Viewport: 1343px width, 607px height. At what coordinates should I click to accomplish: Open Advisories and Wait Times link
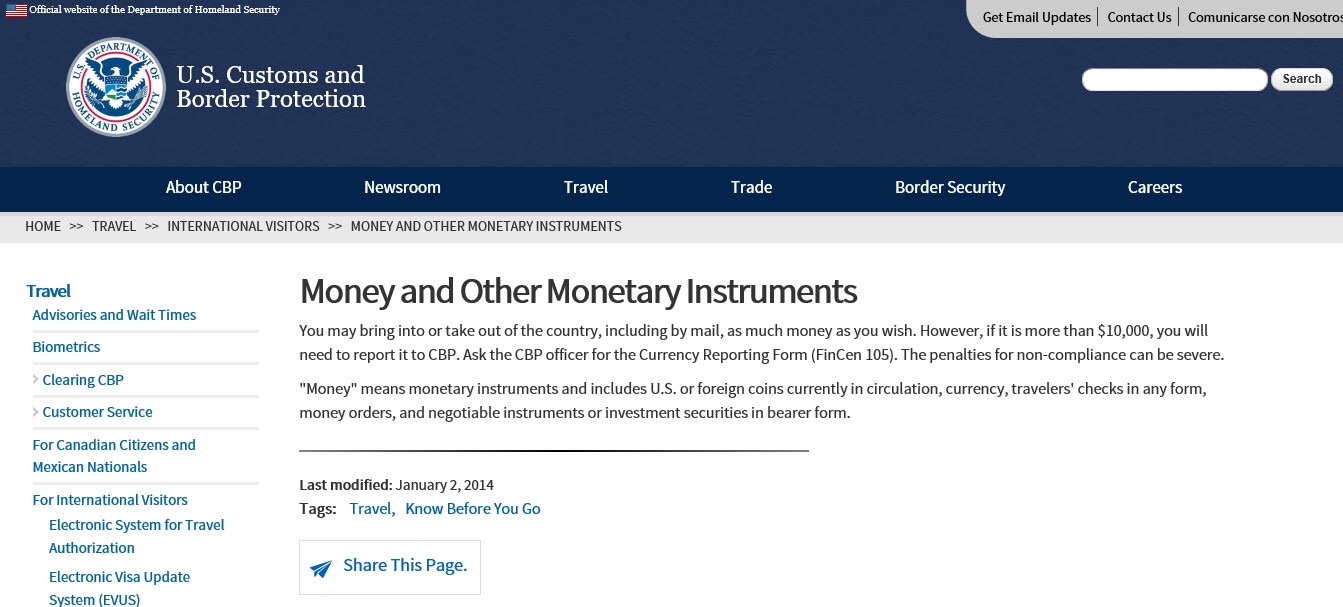114,315
